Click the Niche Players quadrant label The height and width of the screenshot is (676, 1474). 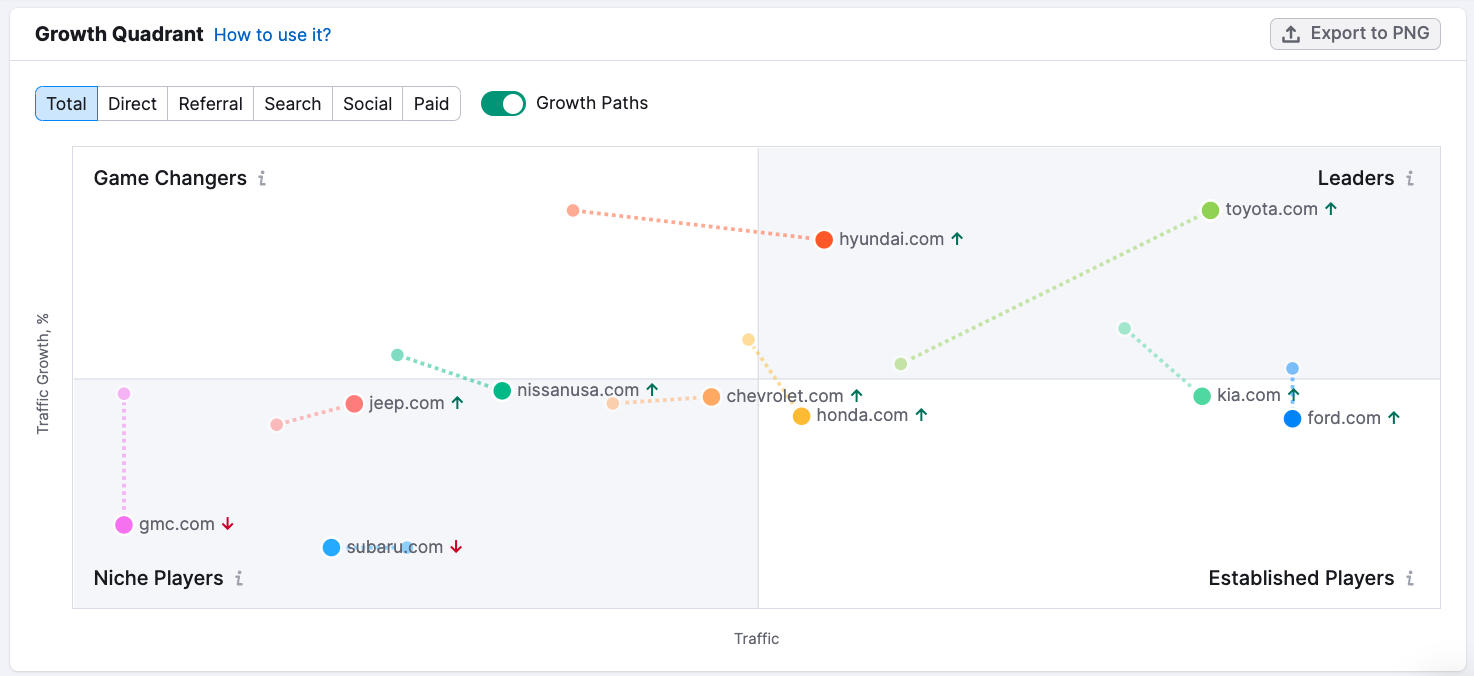pyautogui.click(x=158, y=579)
